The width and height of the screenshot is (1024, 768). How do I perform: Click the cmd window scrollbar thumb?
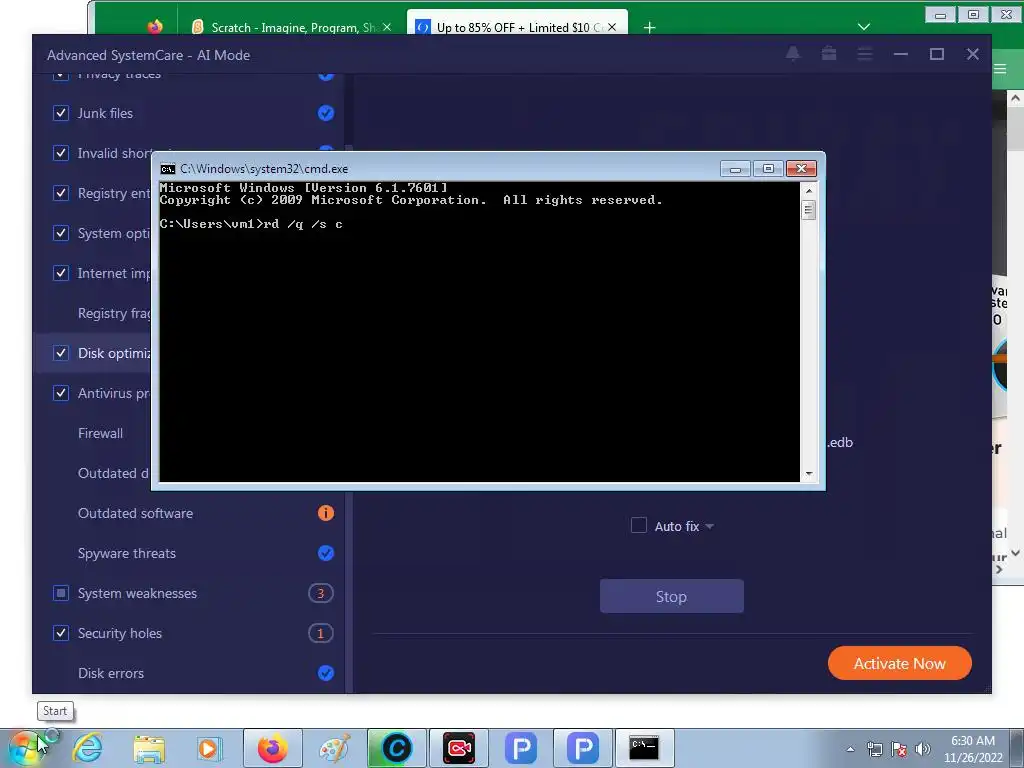pyautogui.click(x=808, y=210)
